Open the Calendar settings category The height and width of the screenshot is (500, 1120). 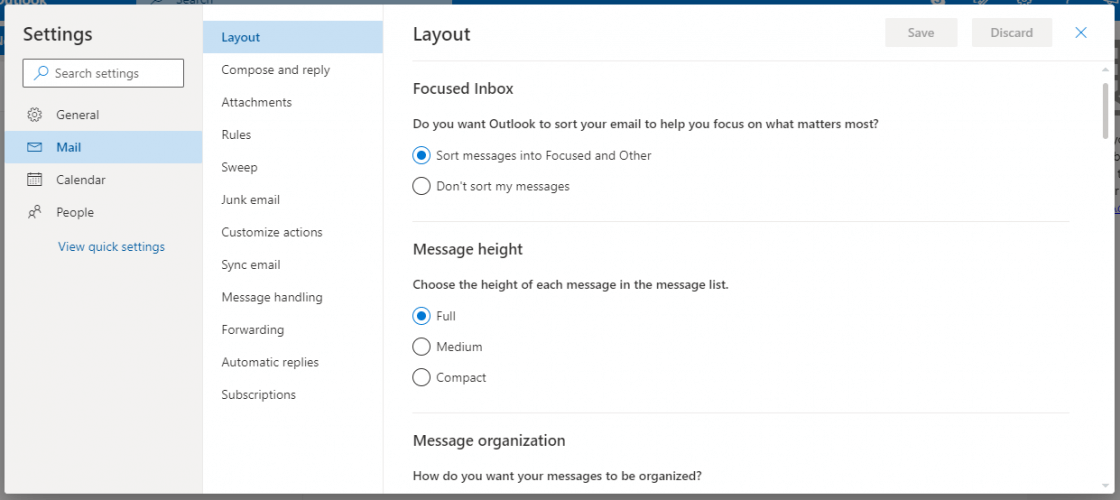(x=104, y=179)
